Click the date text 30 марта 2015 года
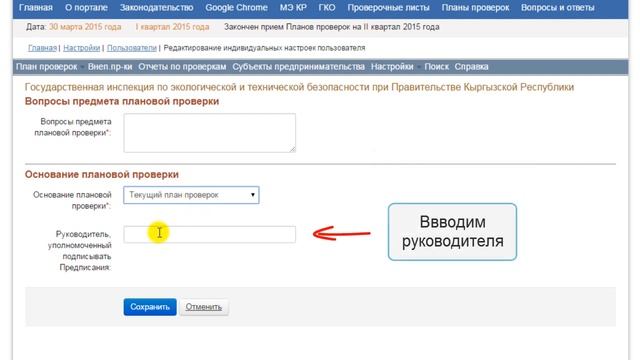The image size is (640, 360). (85, 27)
